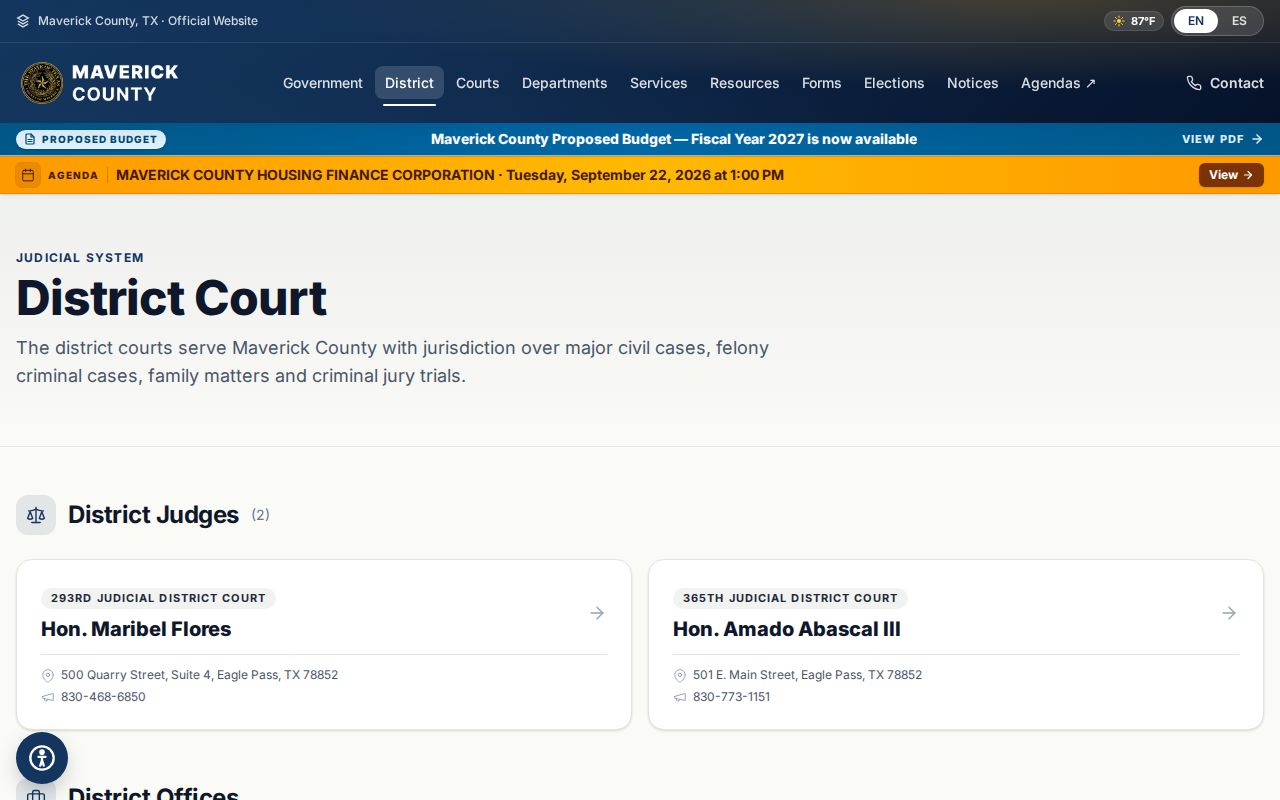This screenshot has height=800, width=1280.
Task: Switch language to EN
Action: [x=1196, y=21]
